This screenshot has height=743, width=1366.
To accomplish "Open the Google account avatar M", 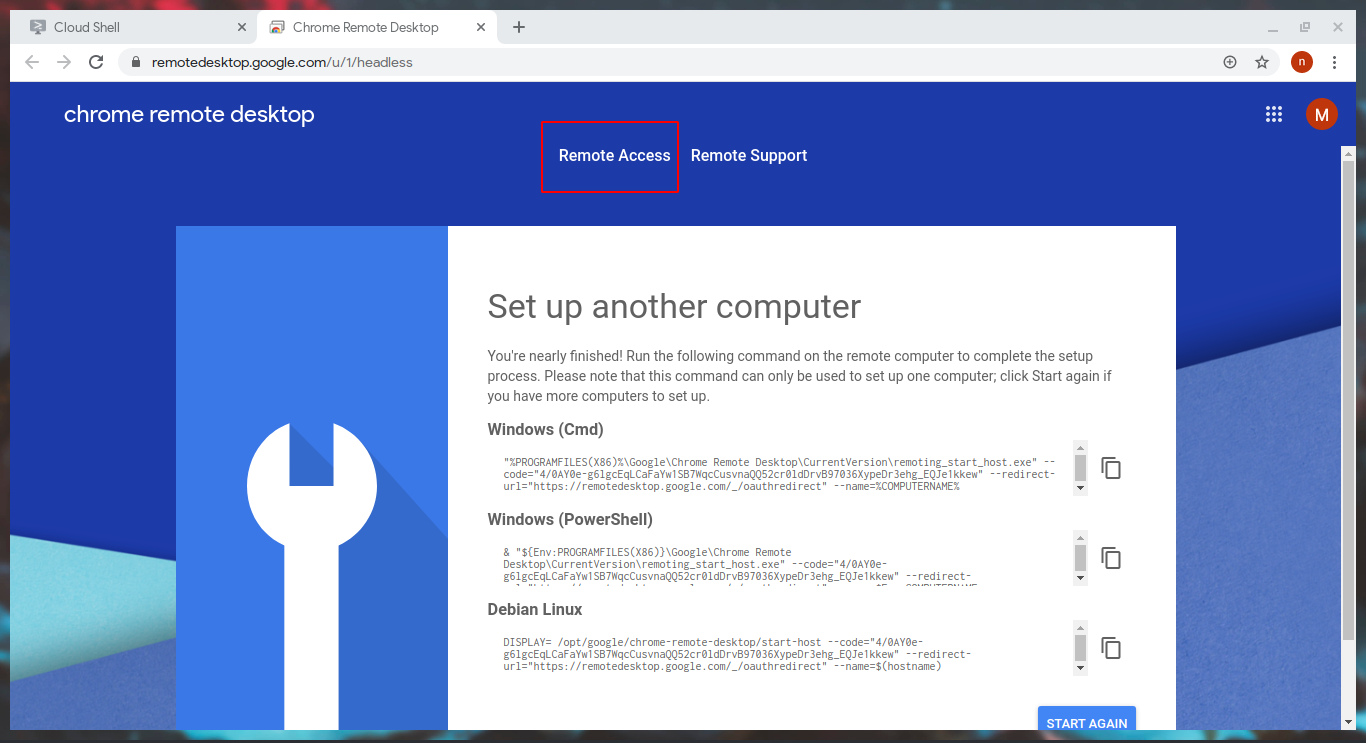I will point(1322,114).
